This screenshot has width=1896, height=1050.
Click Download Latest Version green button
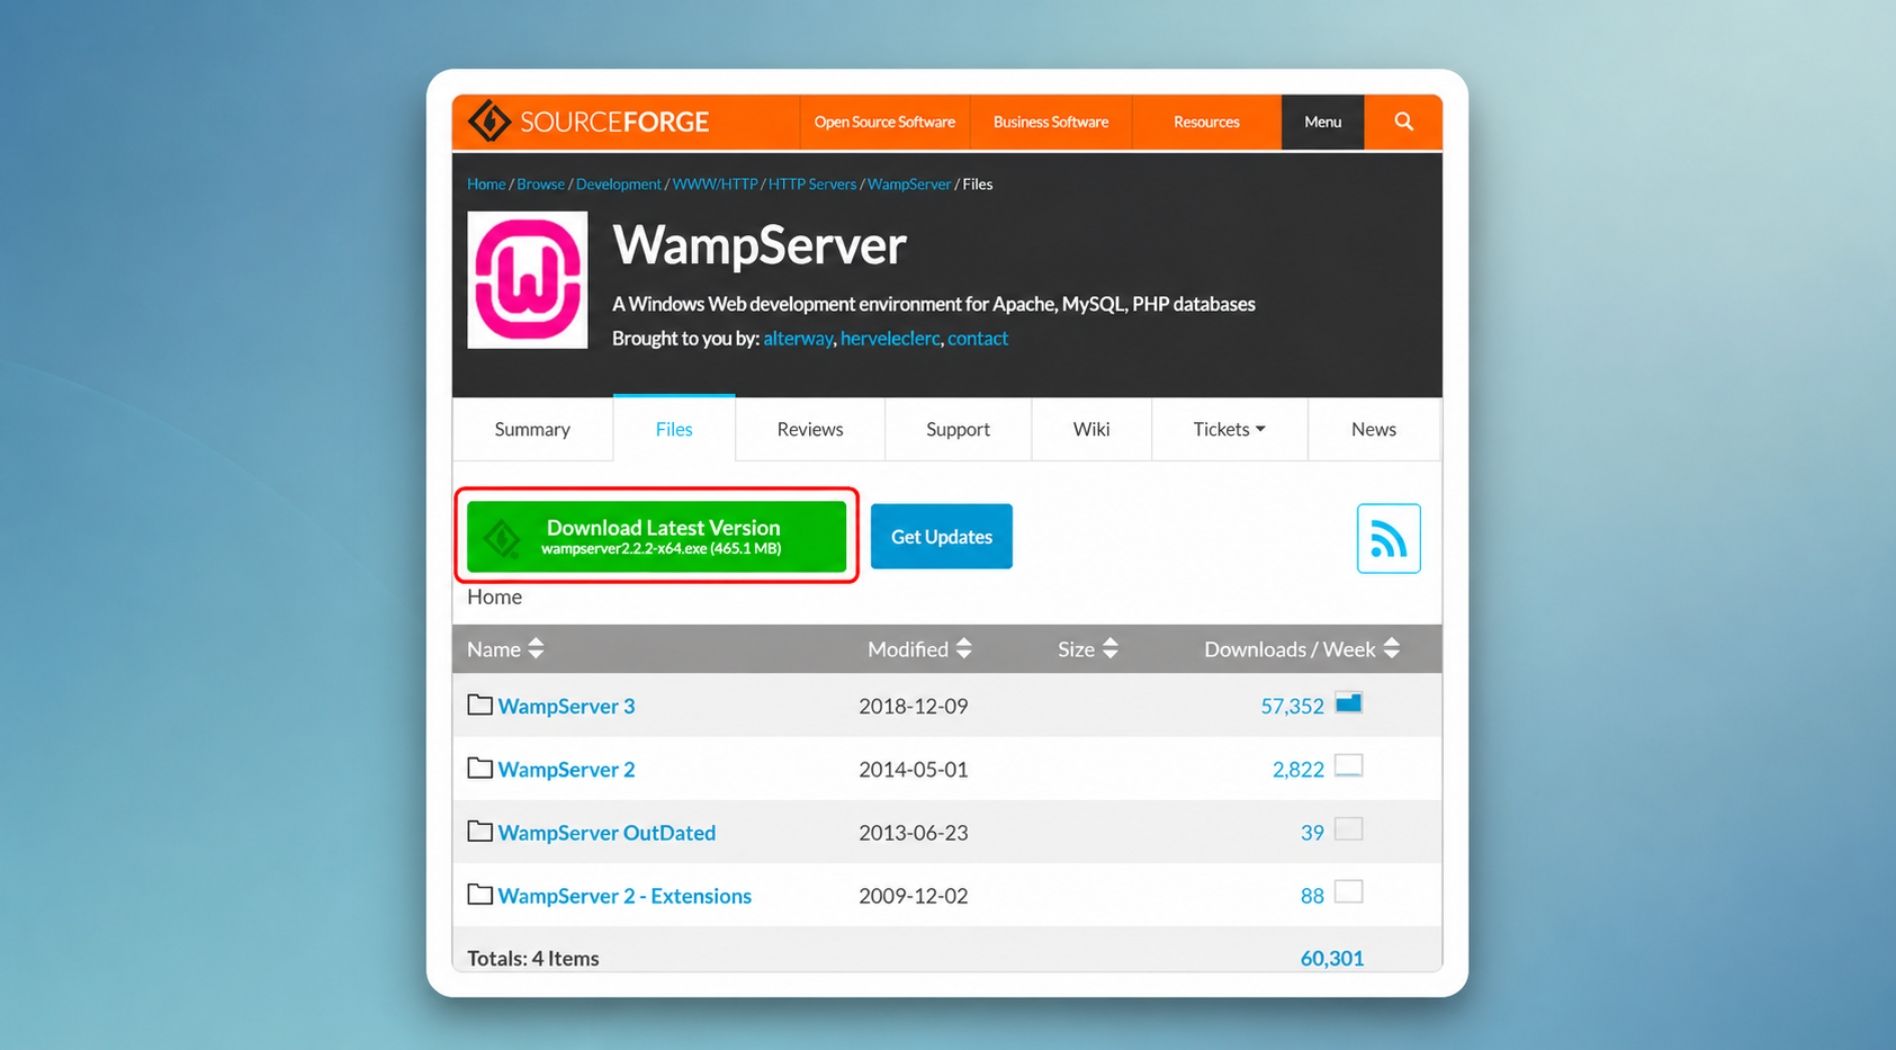[656, 537]
